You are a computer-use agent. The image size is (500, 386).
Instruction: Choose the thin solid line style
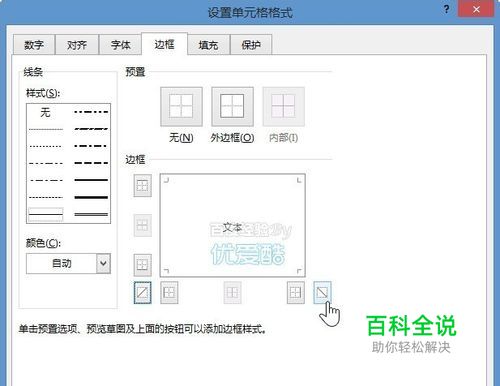point(46,214)
